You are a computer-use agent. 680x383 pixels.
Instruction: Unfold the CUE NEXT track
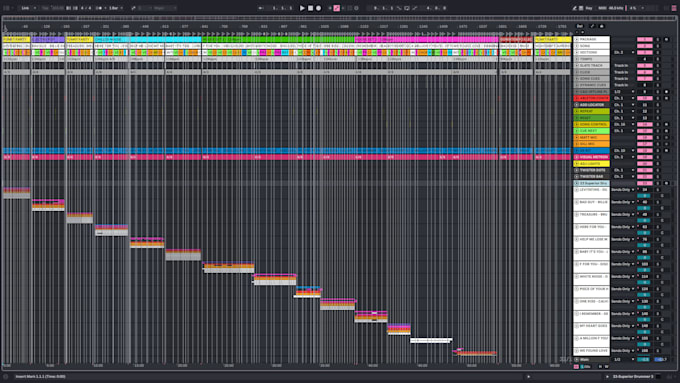[577, 131]
